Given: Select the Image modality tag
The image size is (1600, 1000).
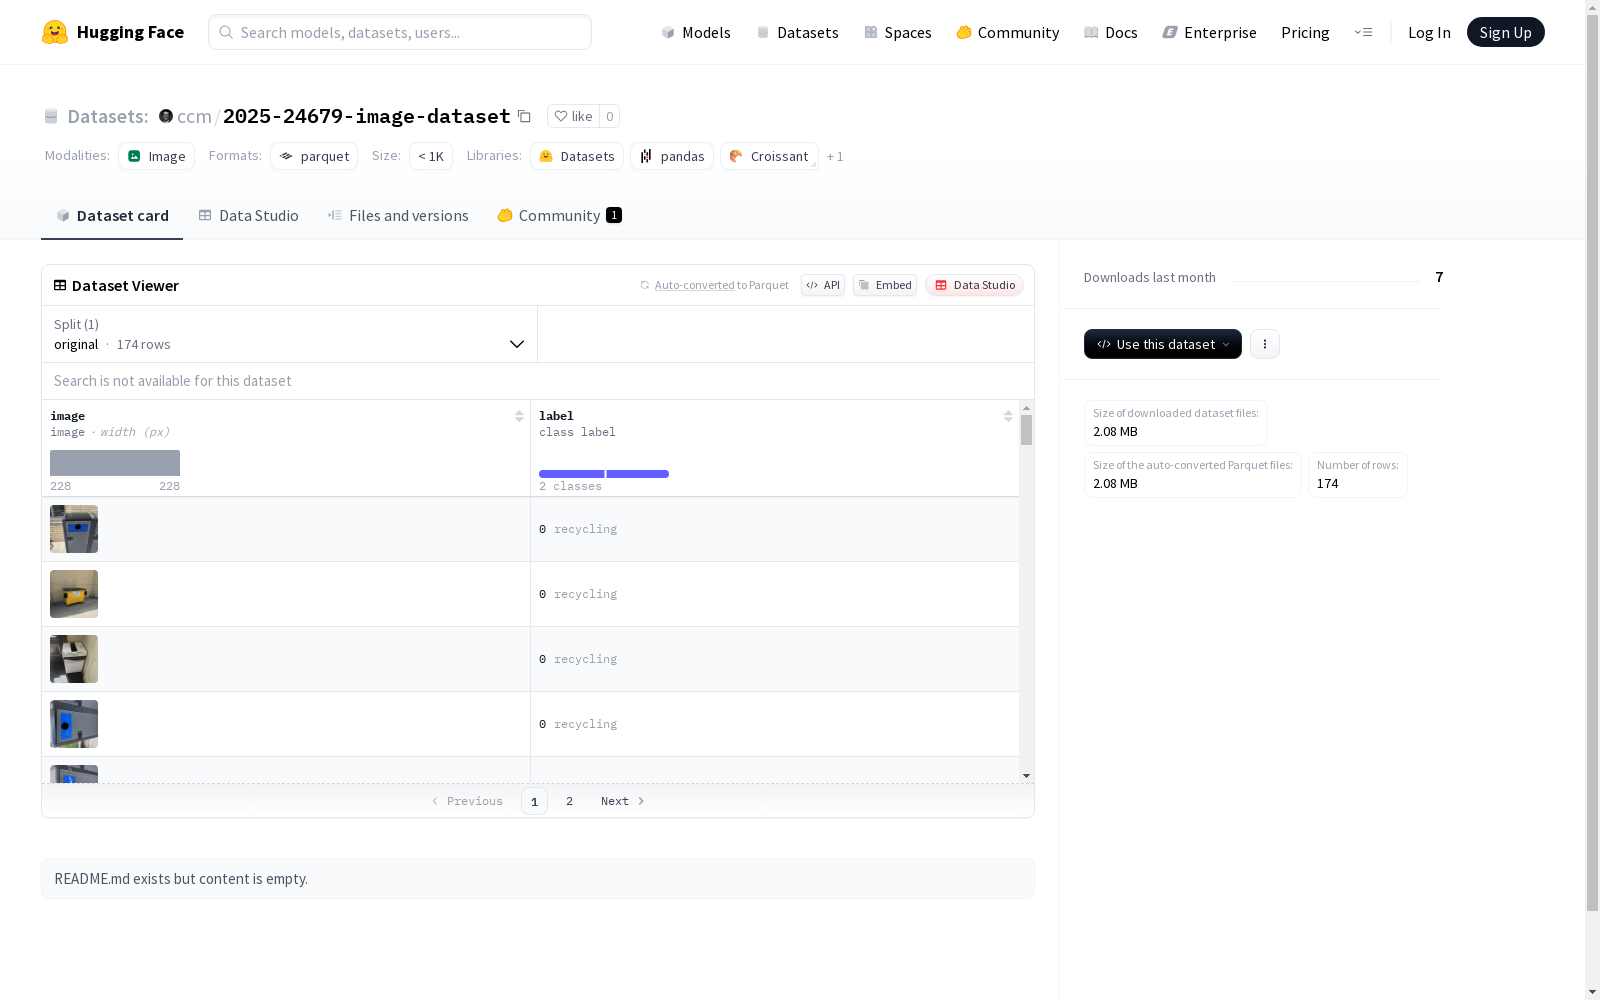Looking at the screenshot, I should click(156, 156).
